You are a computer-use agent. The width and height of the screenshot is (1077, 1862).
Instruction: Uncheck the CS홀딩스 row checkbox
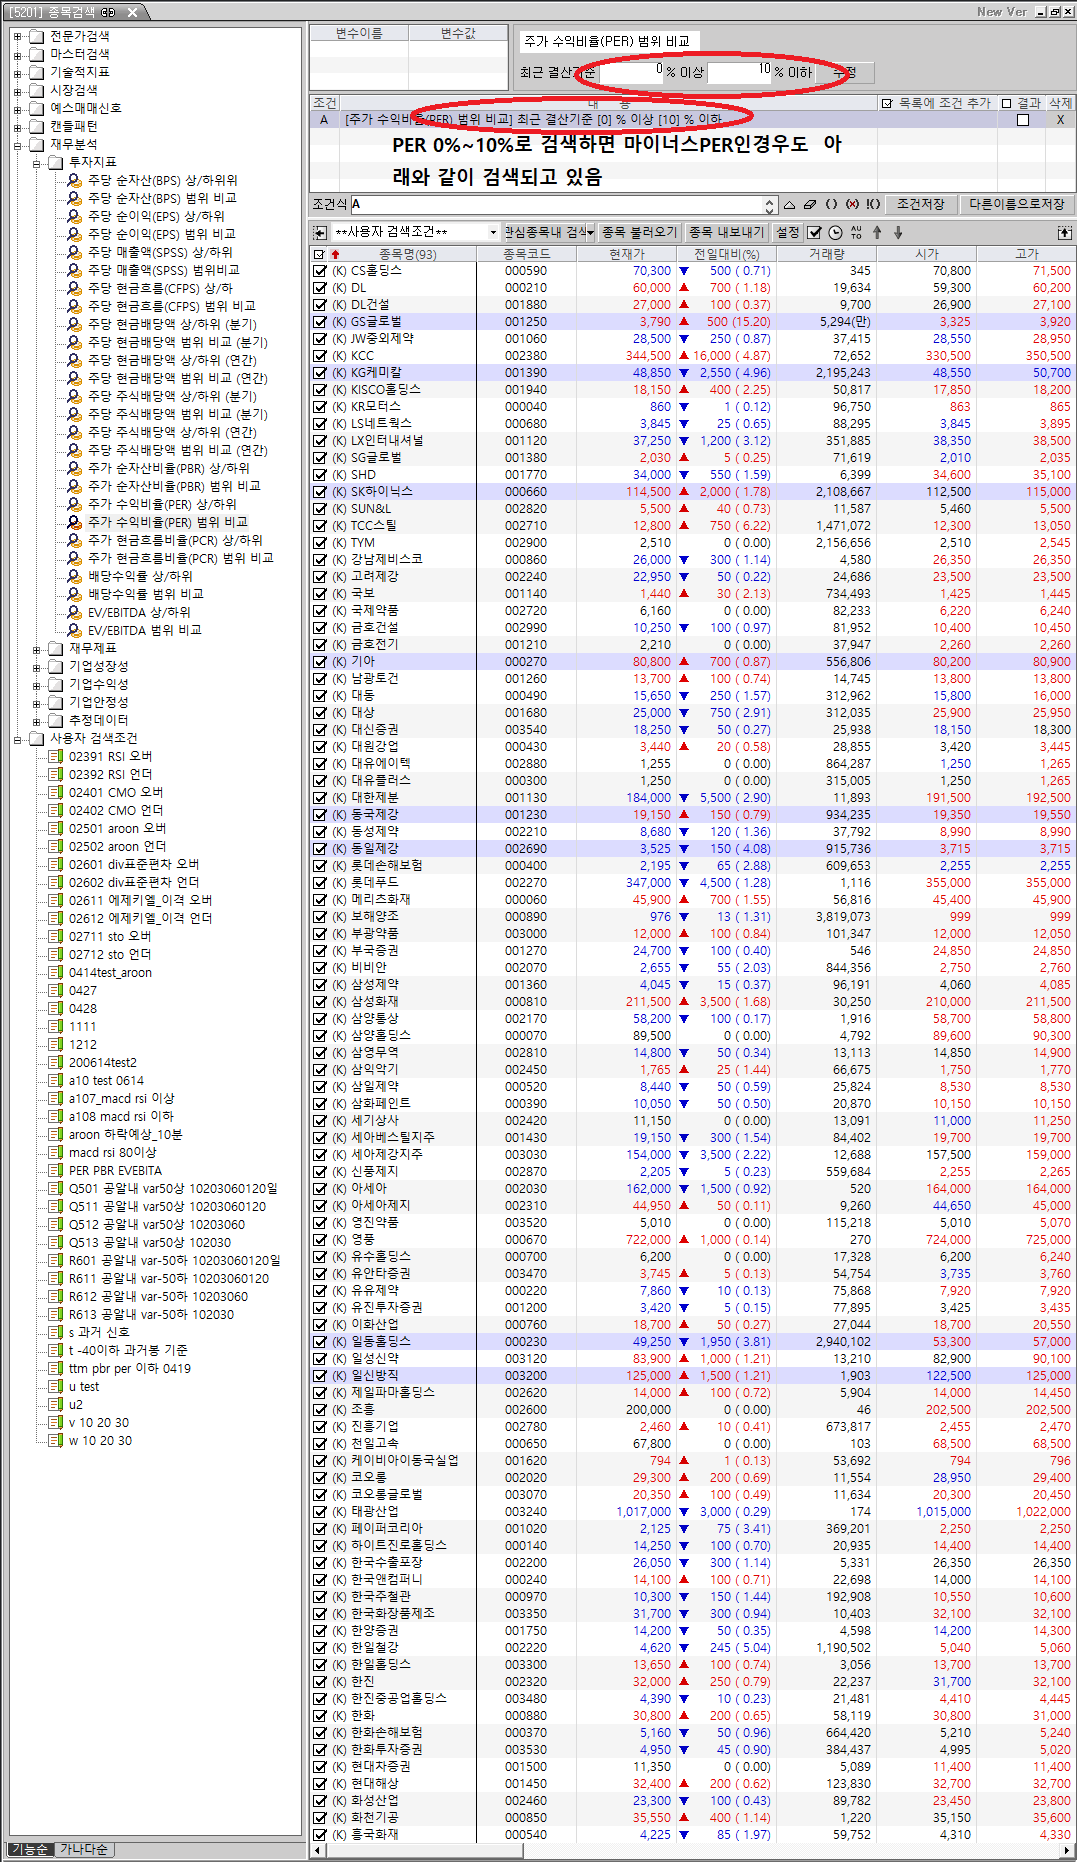pos(320,271)
